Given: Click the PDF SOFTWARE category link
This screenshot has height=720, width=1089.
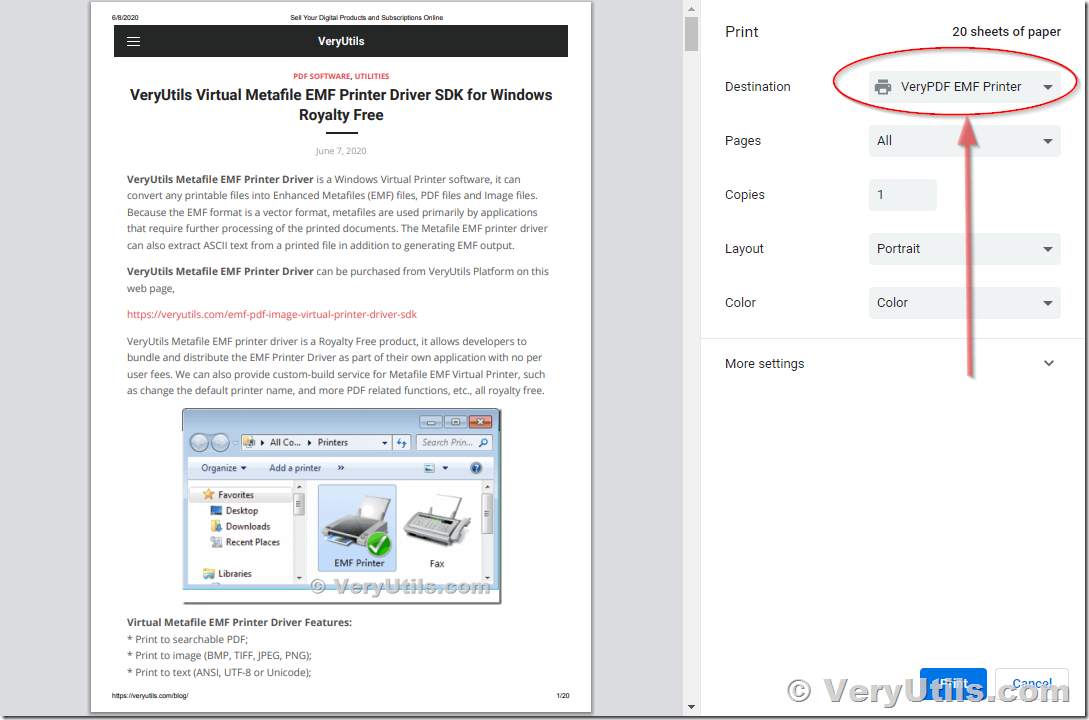Looking at the screenshot, I should coord(322,76).
